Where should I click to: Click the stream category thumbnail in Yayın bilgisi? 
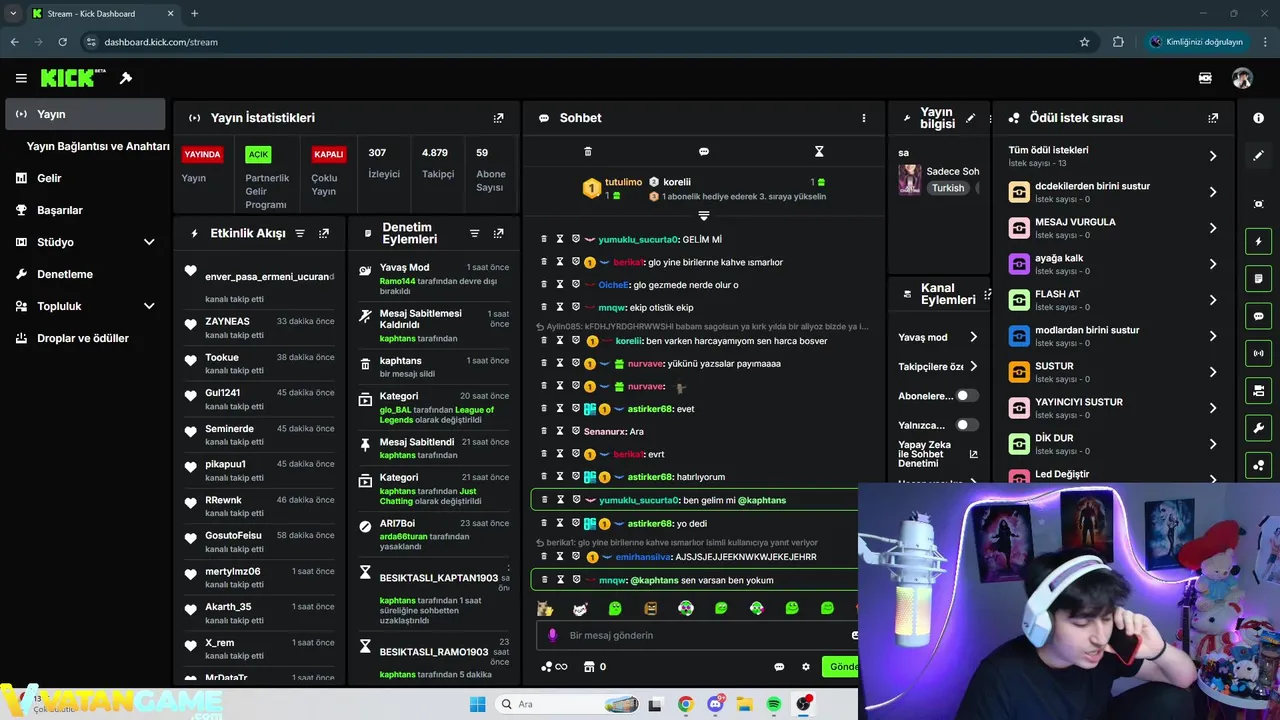(909, 179)
